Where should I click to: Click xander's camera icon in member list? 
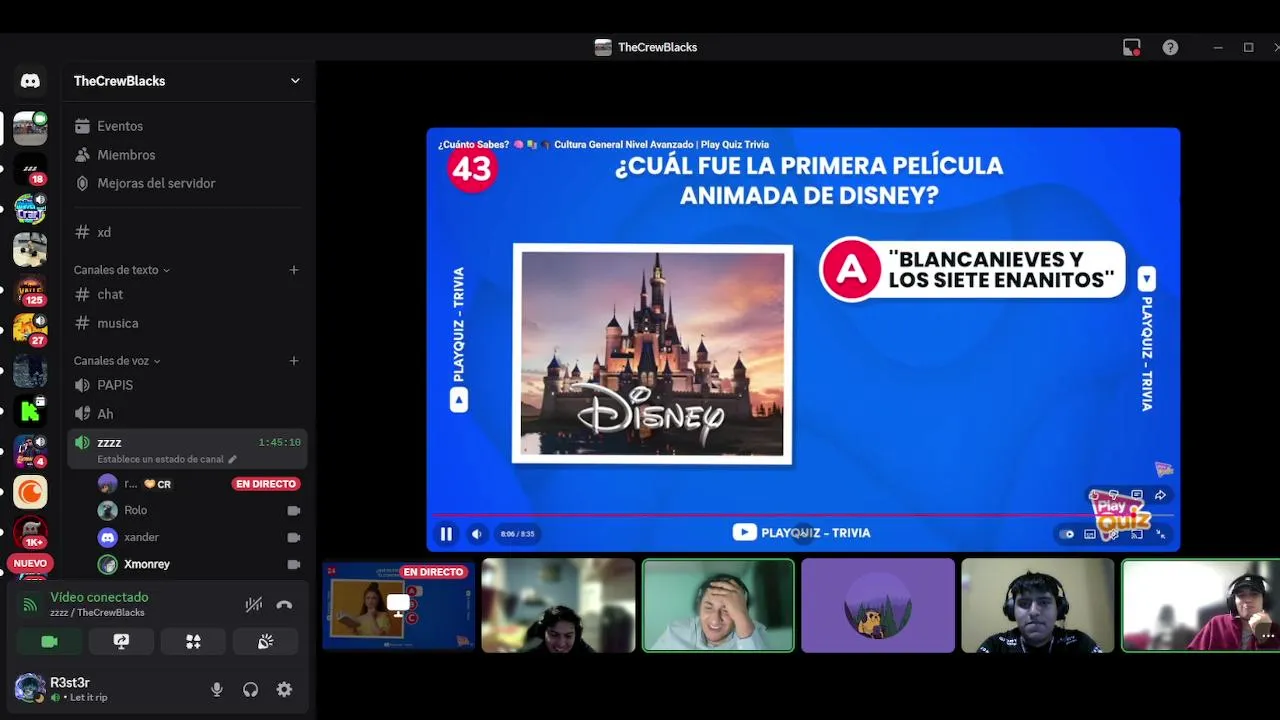(x=294, y=537)
